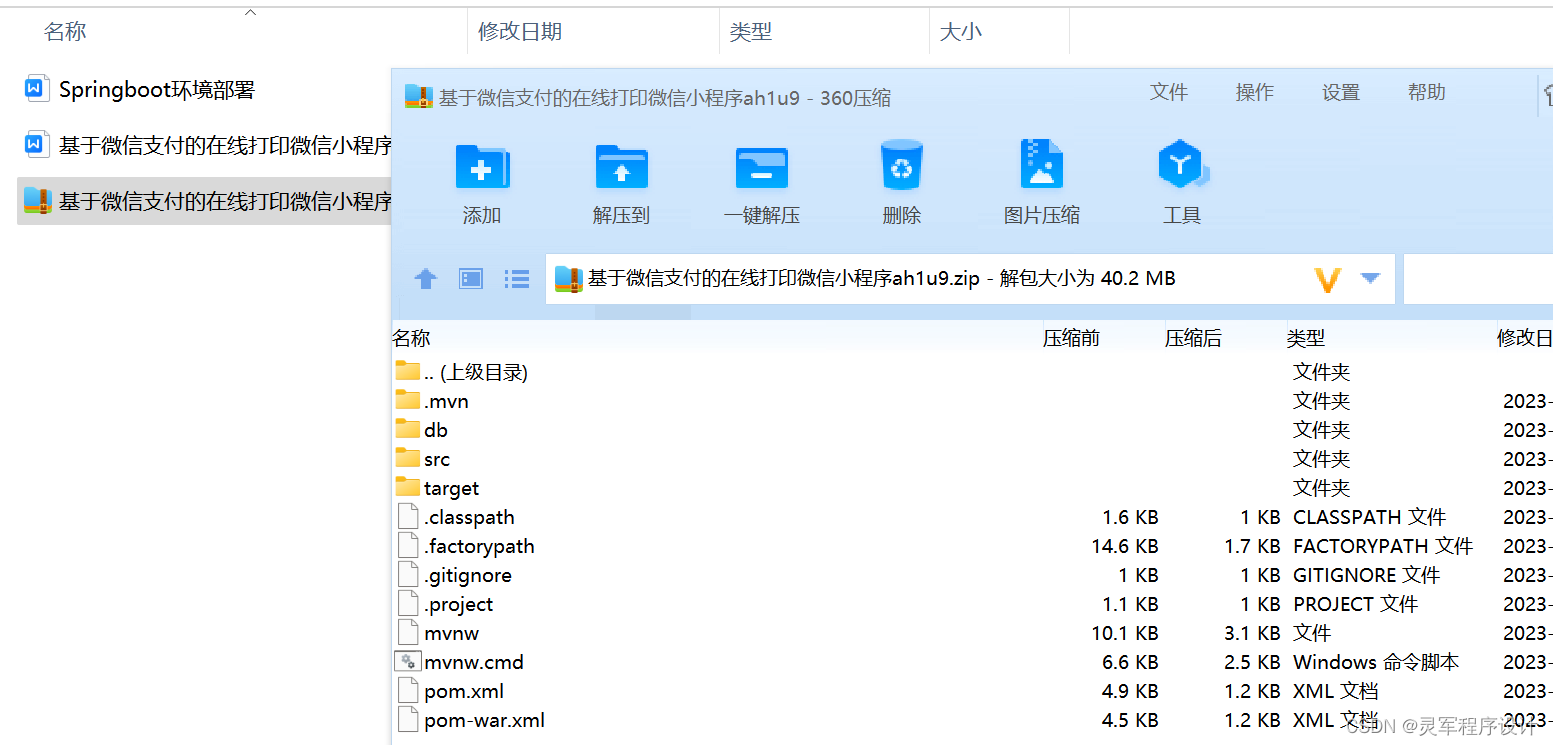Open the 图片压缩 image compression tool
Image resolution: width=1553 pixels, height=745 pixels.
[x=1041, y=180]
